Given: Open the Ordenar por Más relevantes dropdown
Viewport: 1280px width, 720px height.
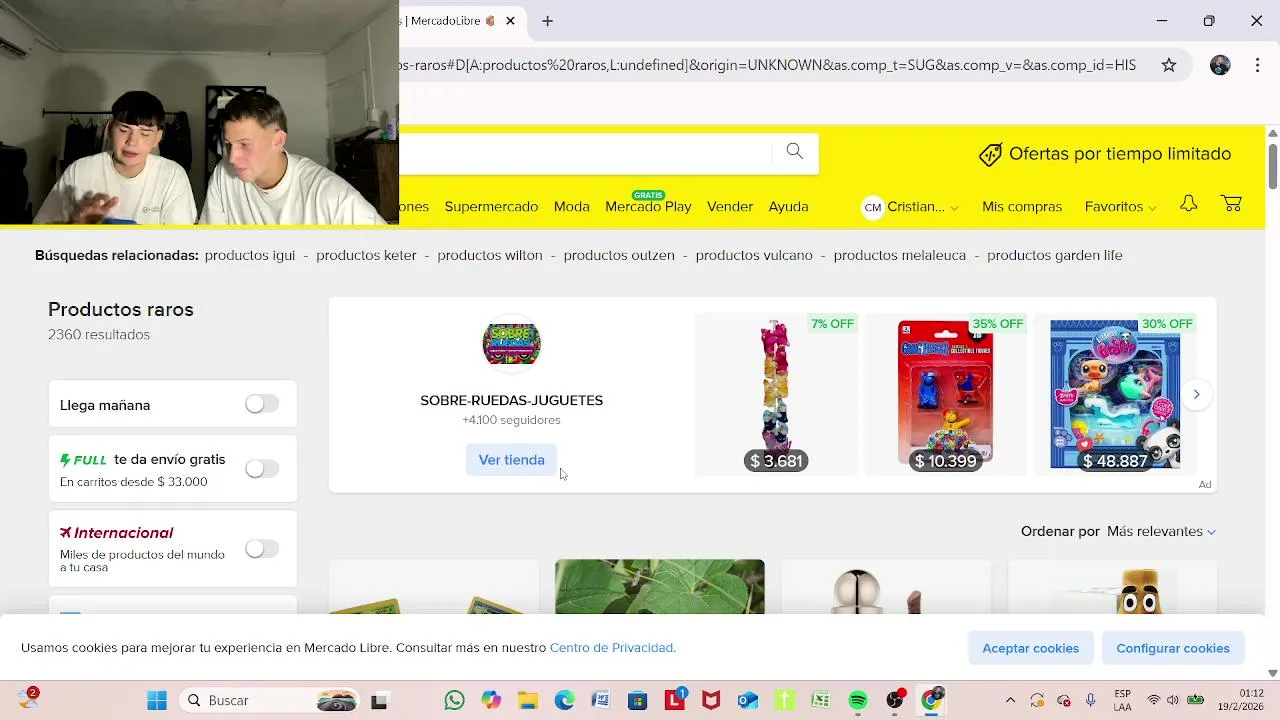Looking at the screenshot, I should pyautogui.click(x=1161, y=531).
